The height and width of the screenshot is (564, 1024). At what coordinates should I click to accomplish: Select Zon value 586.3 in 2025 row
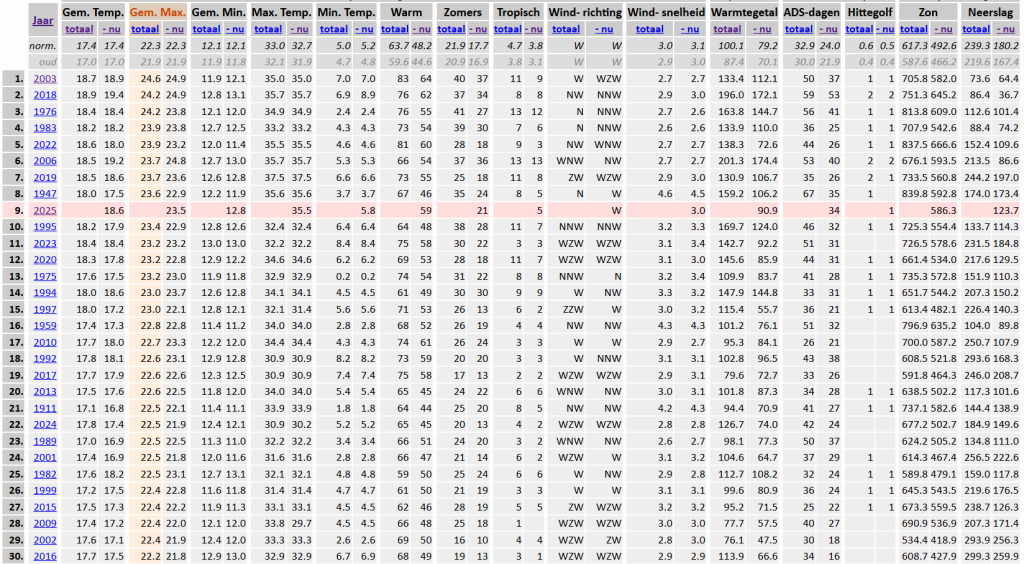944,210
